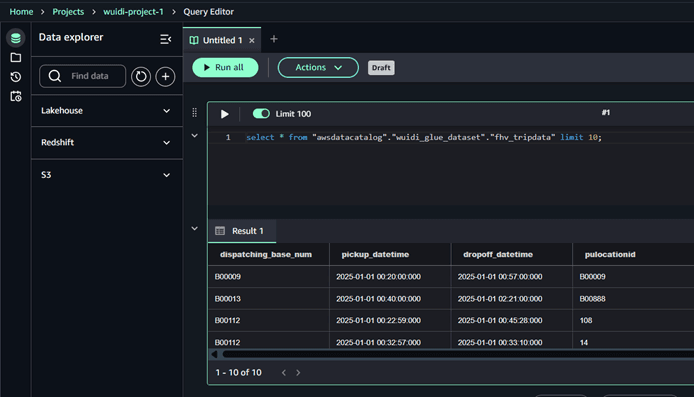This screenshot has width=694, height=397.
Task: Grab the cell drag handle dots
Action: coord(194,113)
